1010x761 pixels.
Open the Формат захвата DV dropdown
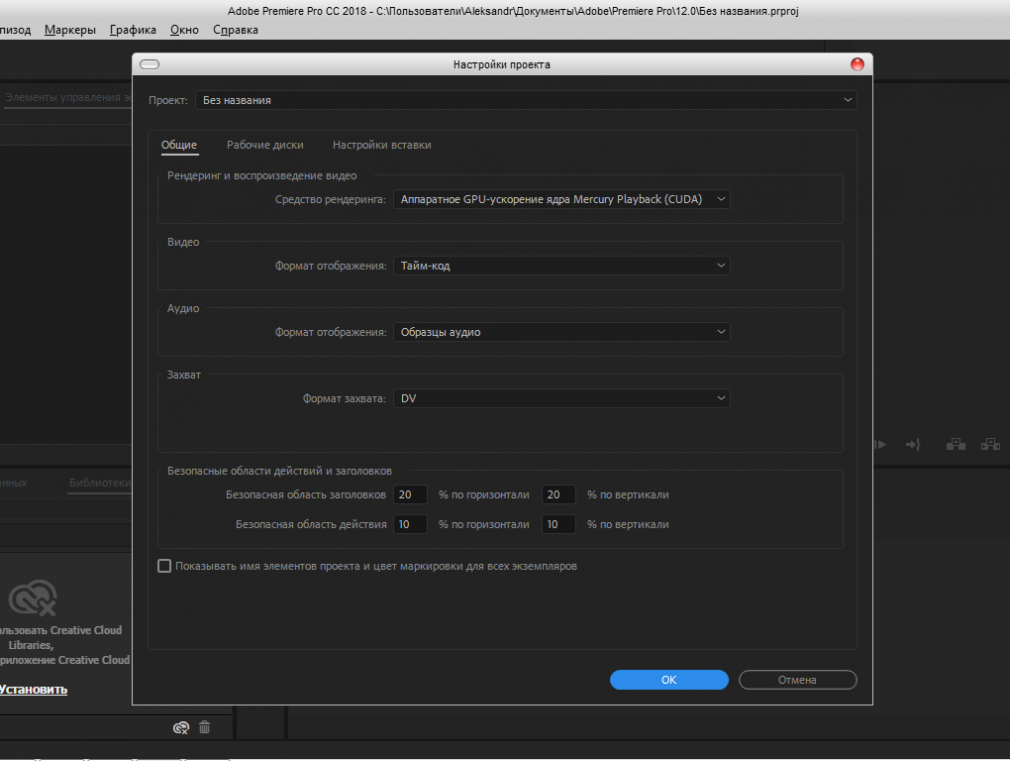561,398
